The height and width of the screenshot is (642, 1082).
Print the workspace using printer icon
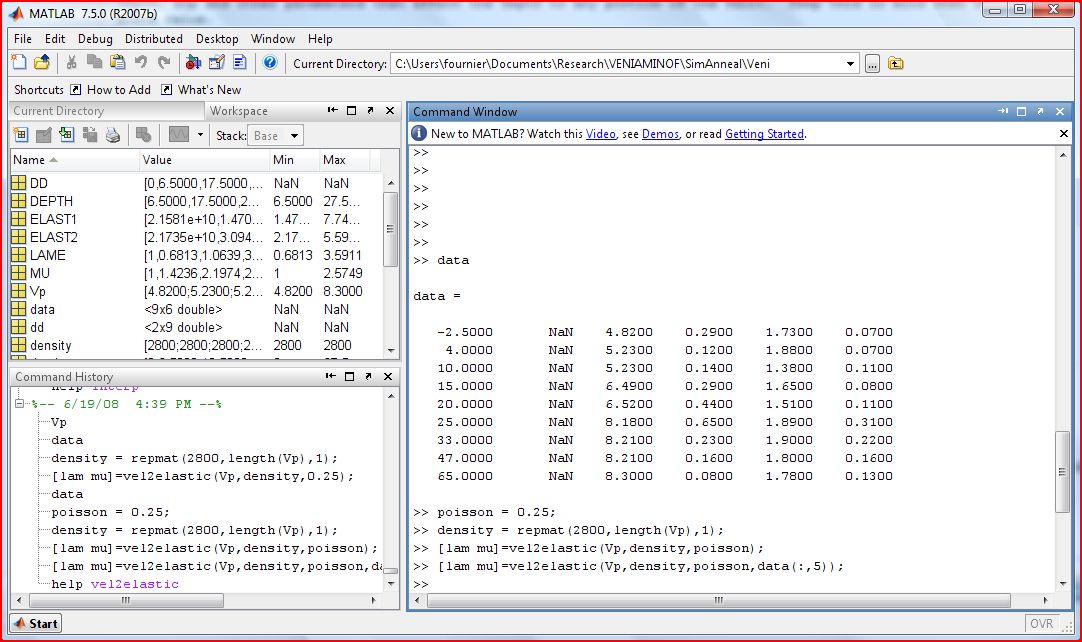click(x=113, y=135)
